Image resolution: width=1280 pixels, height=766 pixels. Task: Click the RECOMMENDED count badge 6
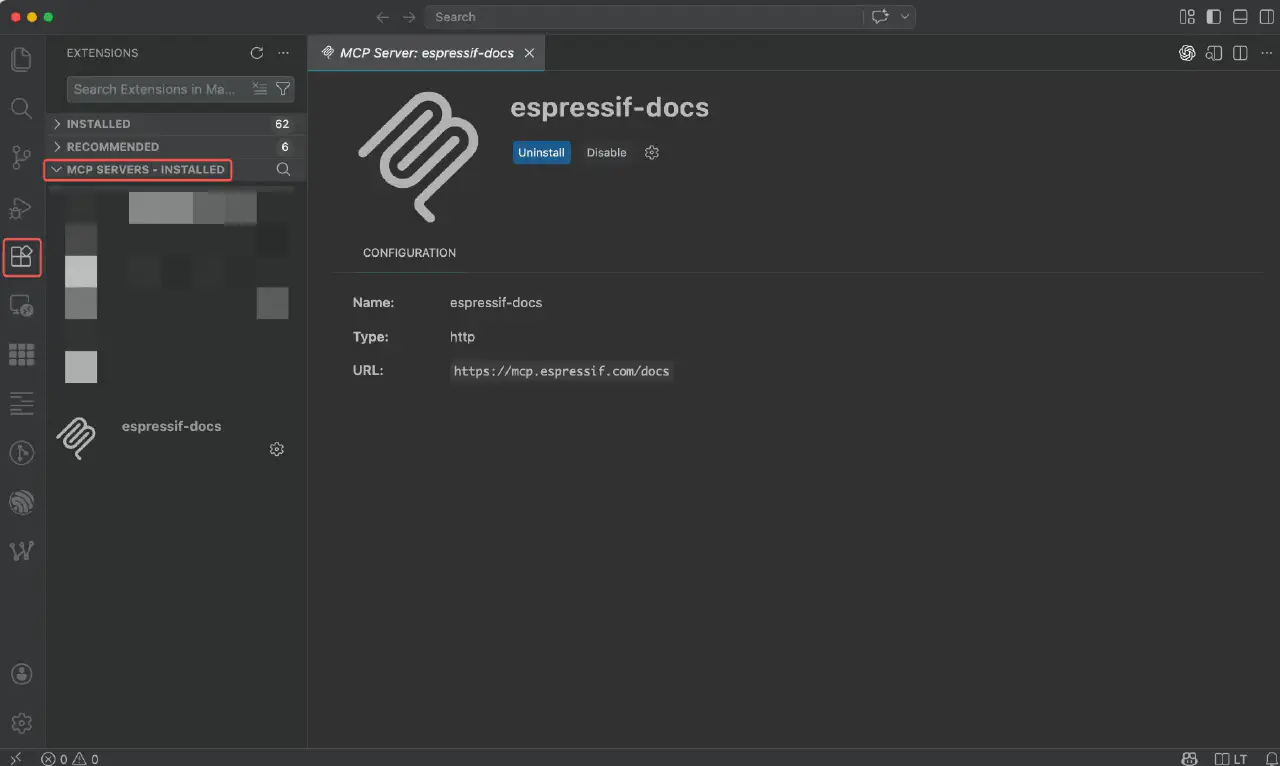point(285,147)
